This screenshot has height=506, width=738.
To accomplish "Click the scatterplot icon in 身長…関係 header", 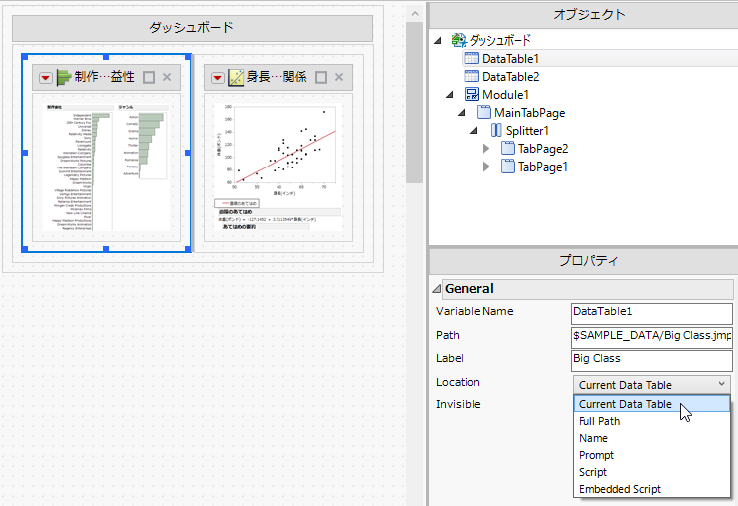I will [236, 77].
